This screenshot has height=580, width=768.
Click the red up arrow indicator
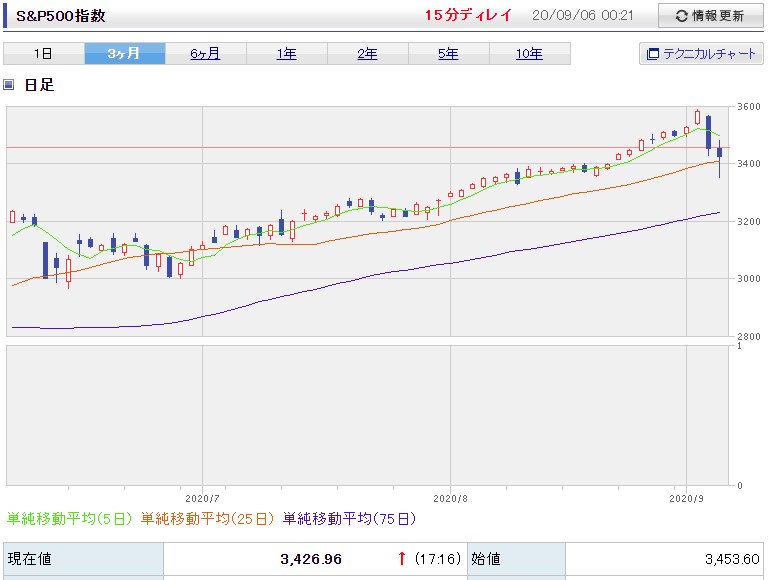pos(402,558)
